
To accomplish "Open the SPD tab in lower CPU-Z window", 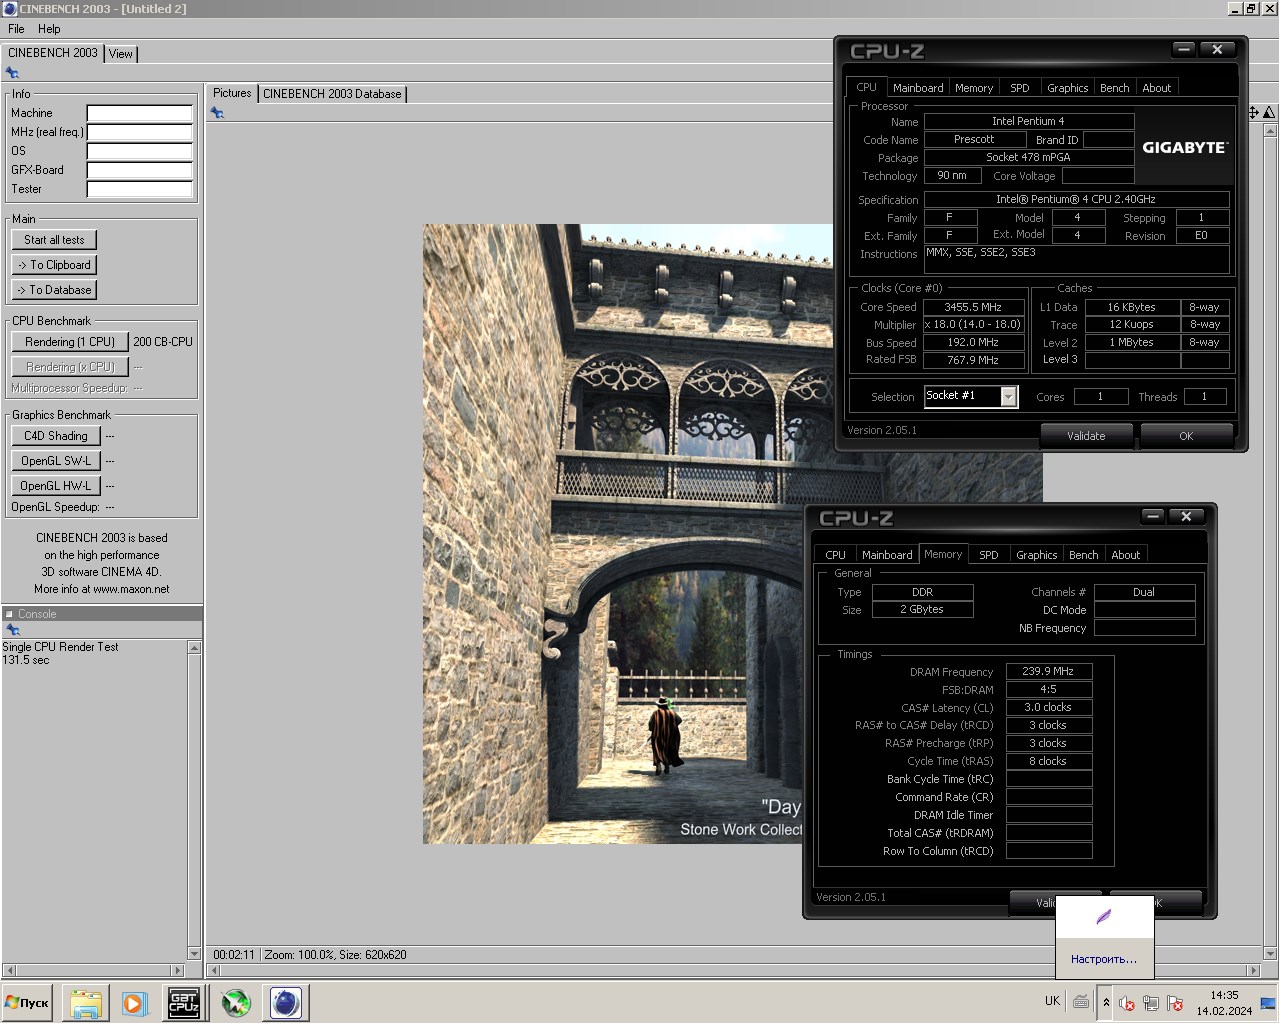I will 988,555.
